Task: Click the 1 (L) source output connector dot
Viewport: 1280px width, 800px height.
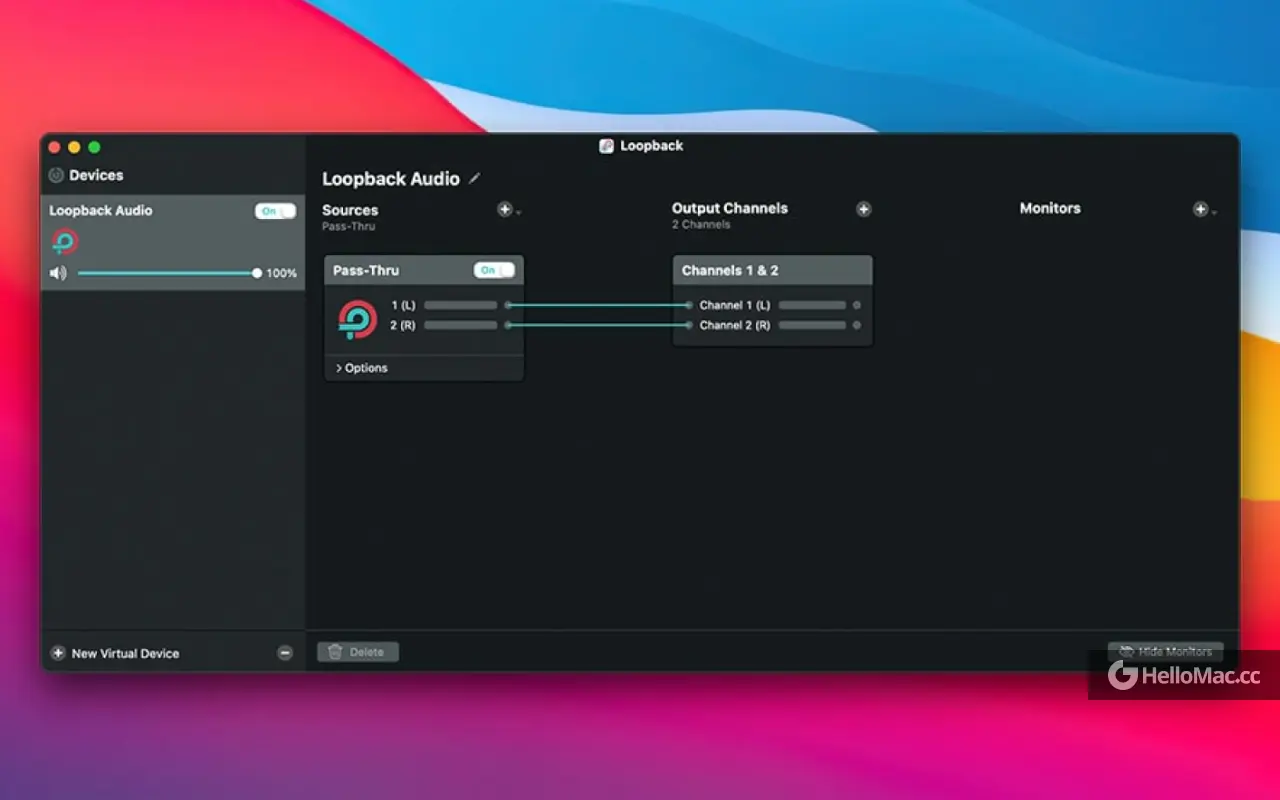Action: pos(508,305)
